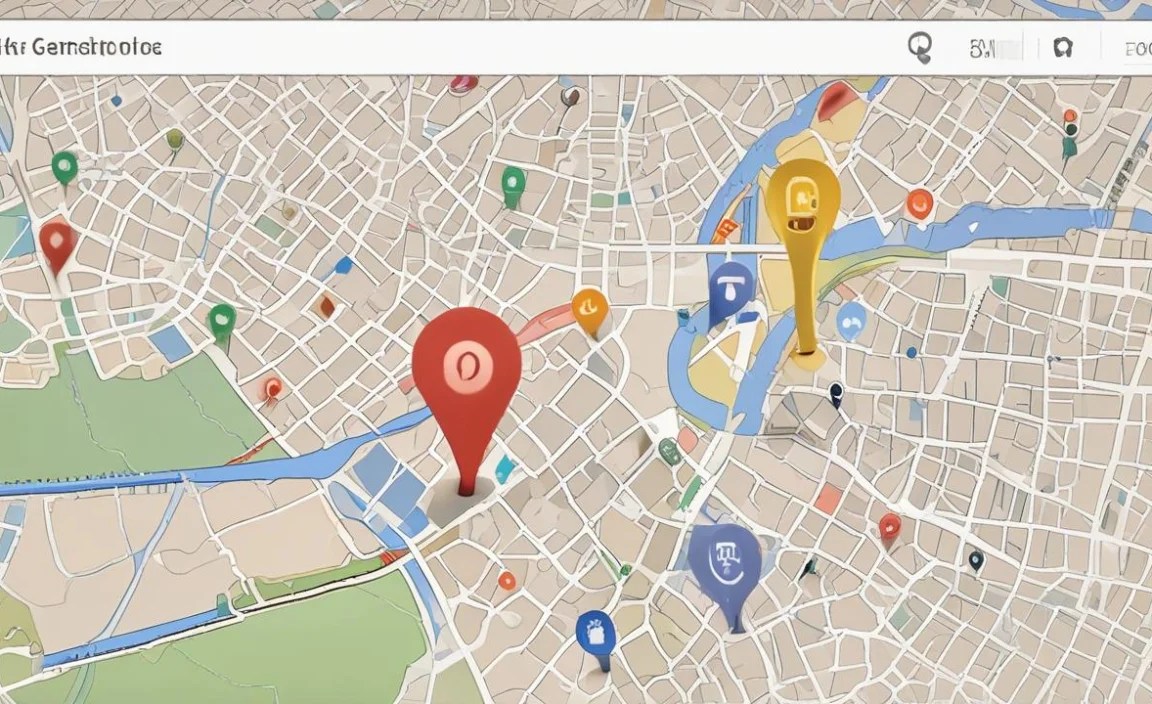Select the light blue pin right of golden pin
Viewport: 1152px width, 704px height.
pyautogui.click(x=851, y=320)
